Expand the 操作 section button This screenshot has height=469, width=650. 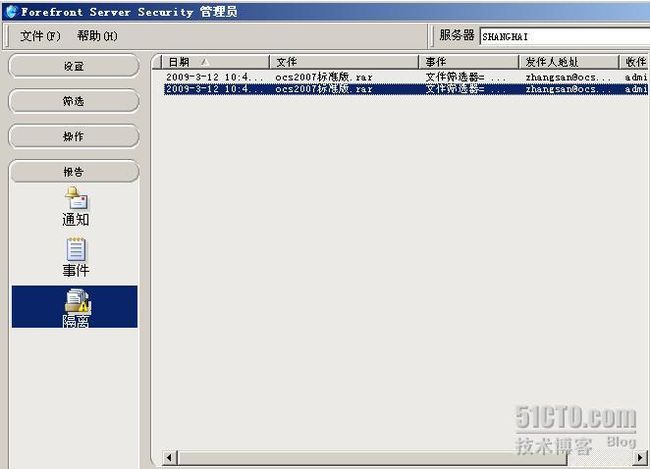tap(74, 136)
